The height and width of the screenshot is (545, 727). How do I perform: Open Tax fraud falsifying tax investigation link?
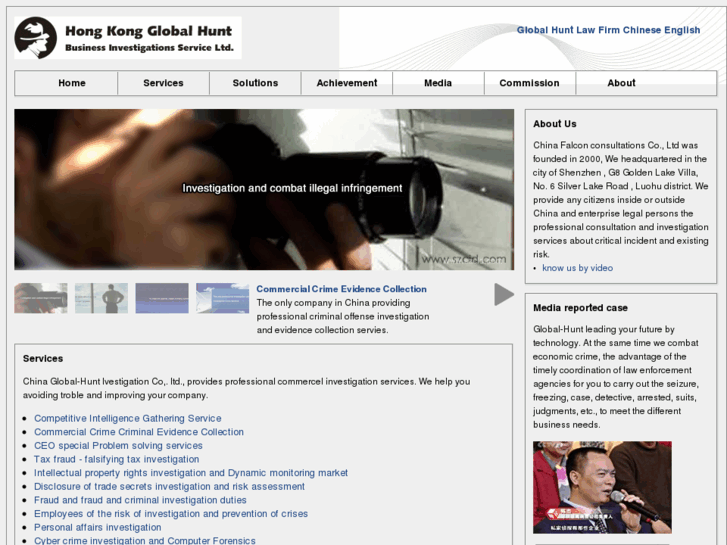coord(116,459)
